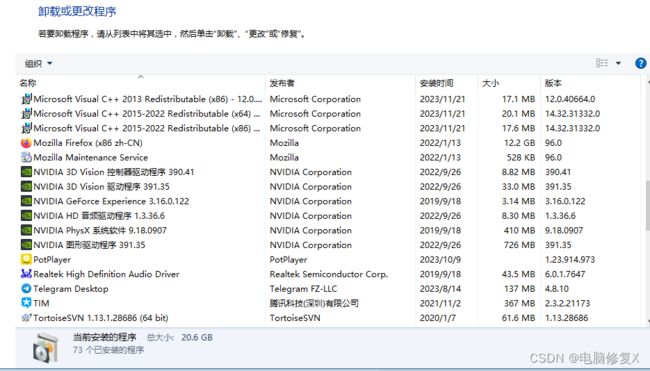The image size is (650, 371).
Task: Click publisher TortoiseSVN cell
Action: click(x=295, y=318)
